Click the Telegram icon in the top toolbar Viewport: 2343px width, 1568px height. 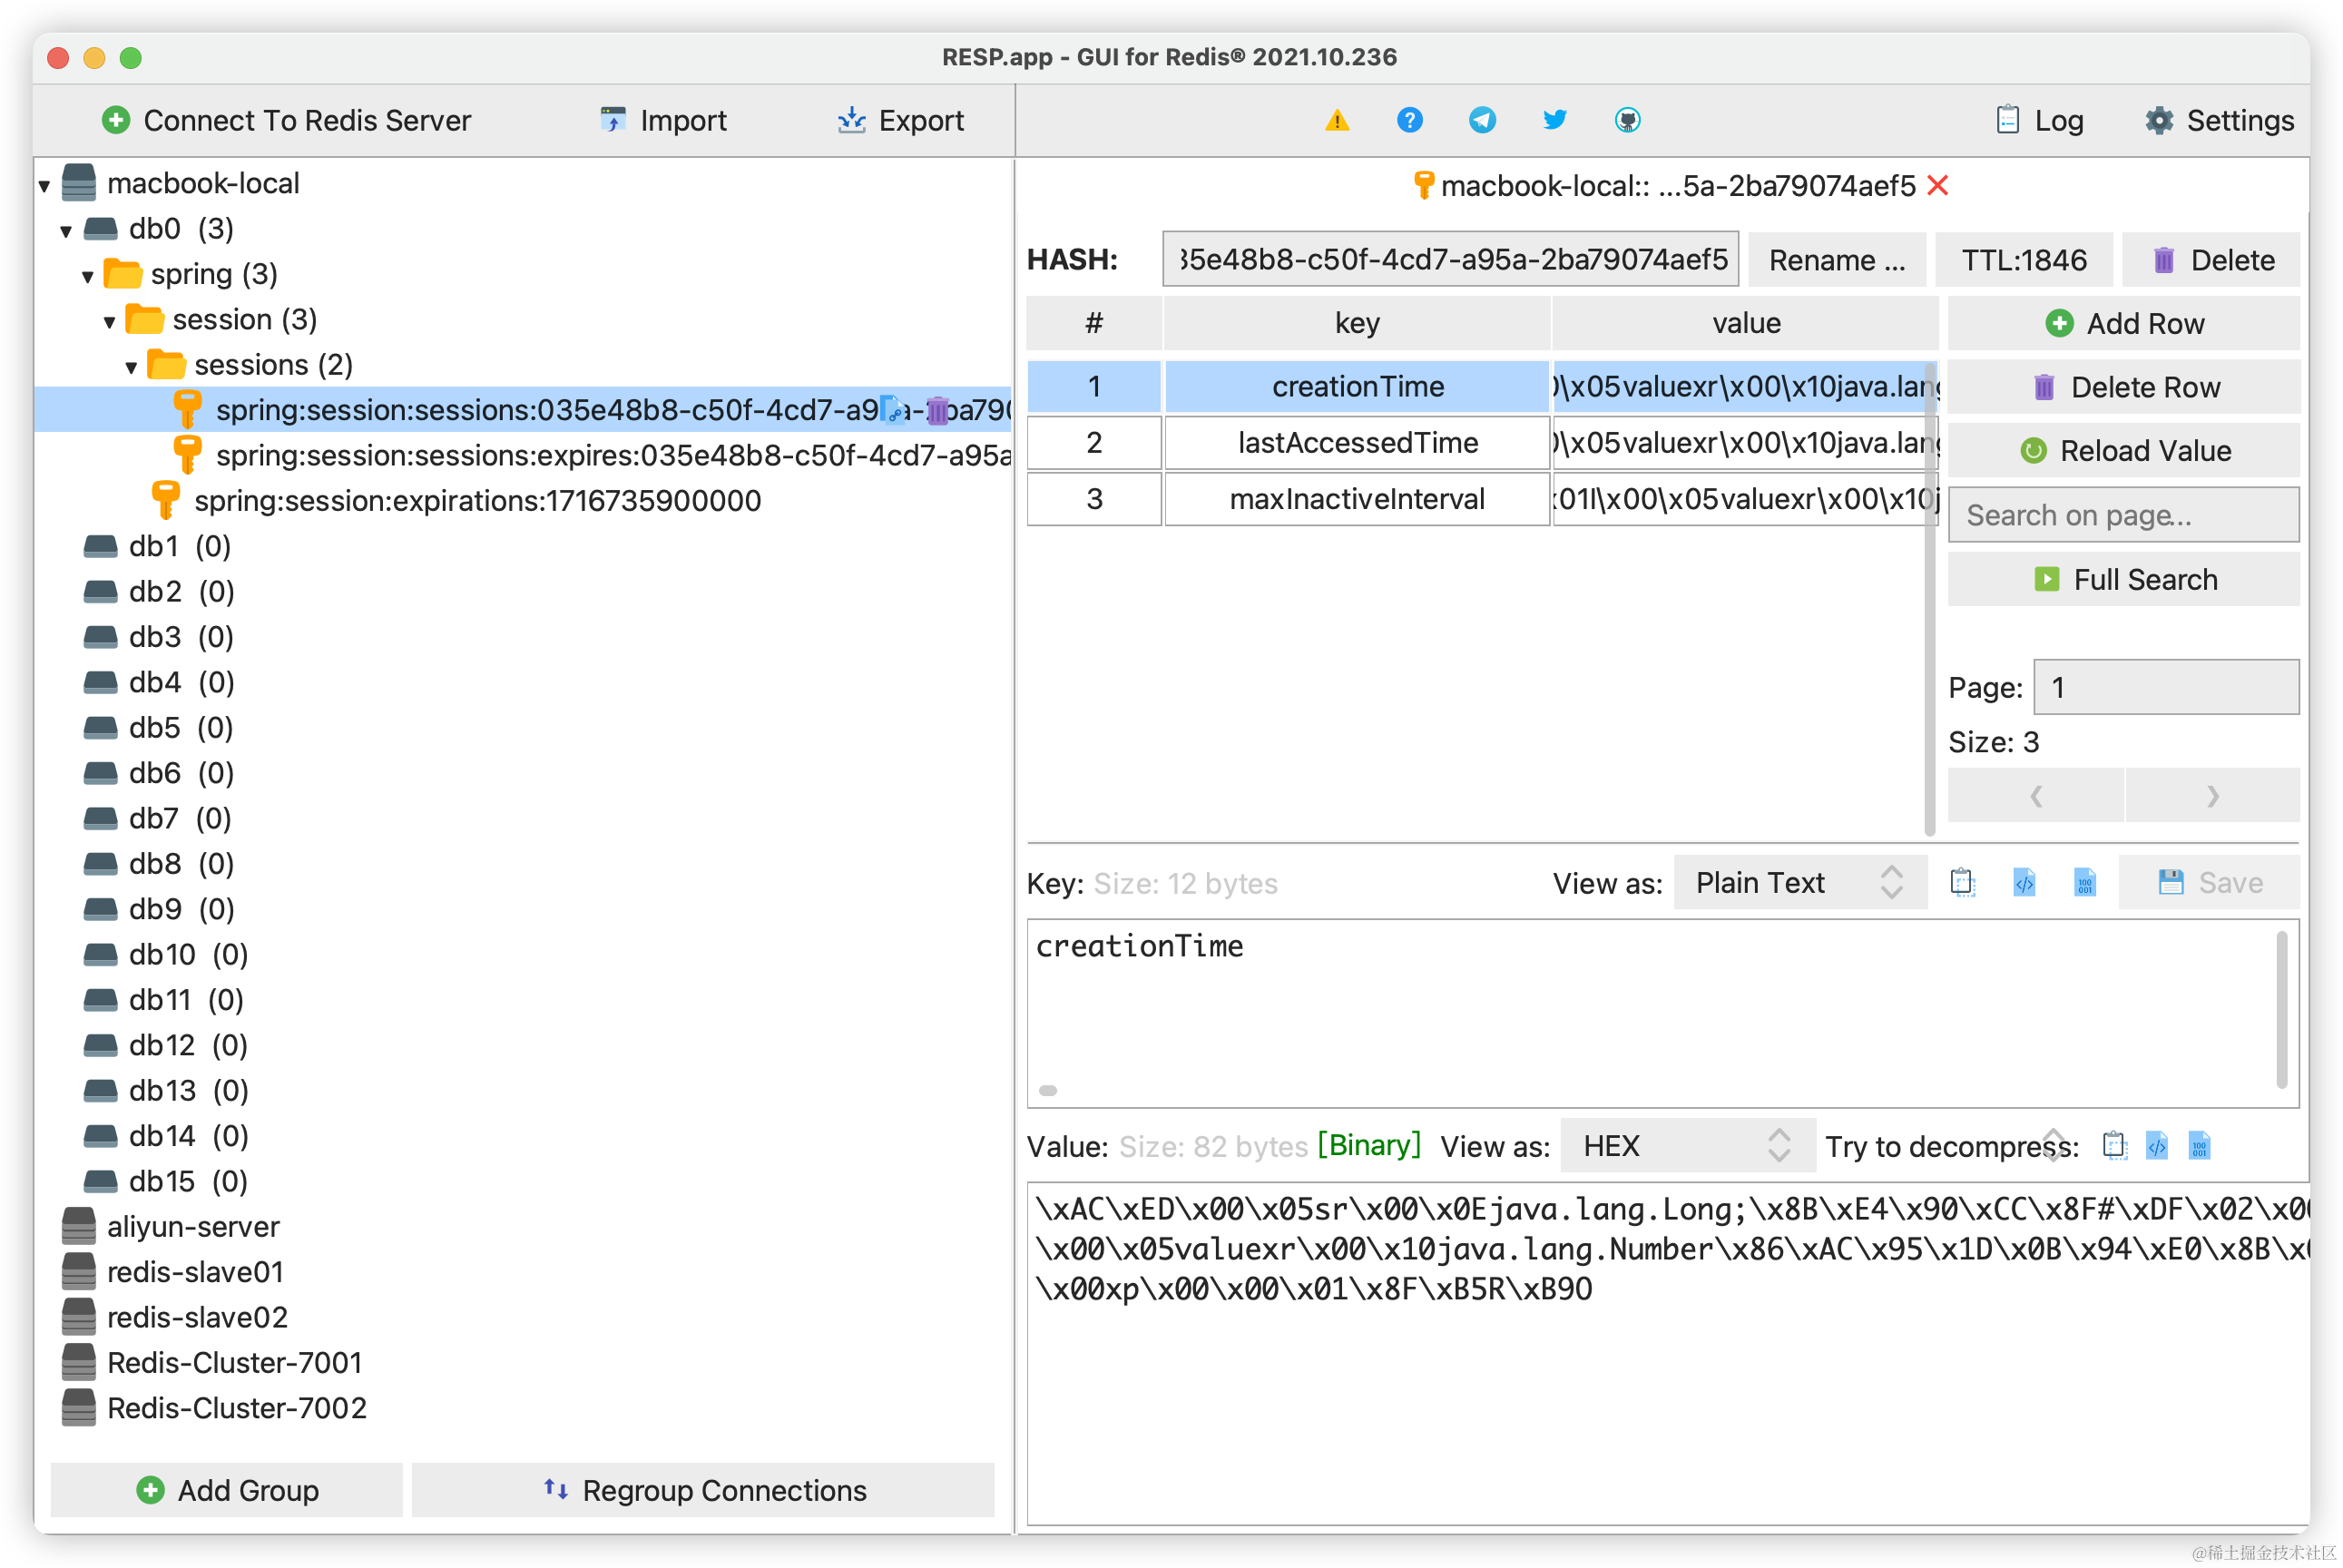click(x=1482, y=120)
